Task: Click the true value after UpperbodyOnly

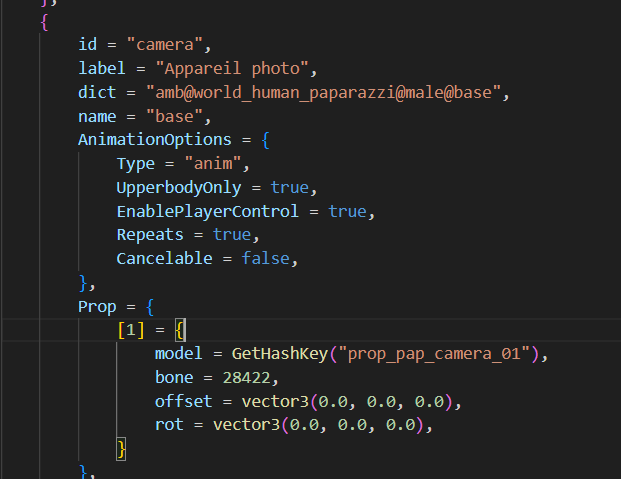Action: (289, 188)
